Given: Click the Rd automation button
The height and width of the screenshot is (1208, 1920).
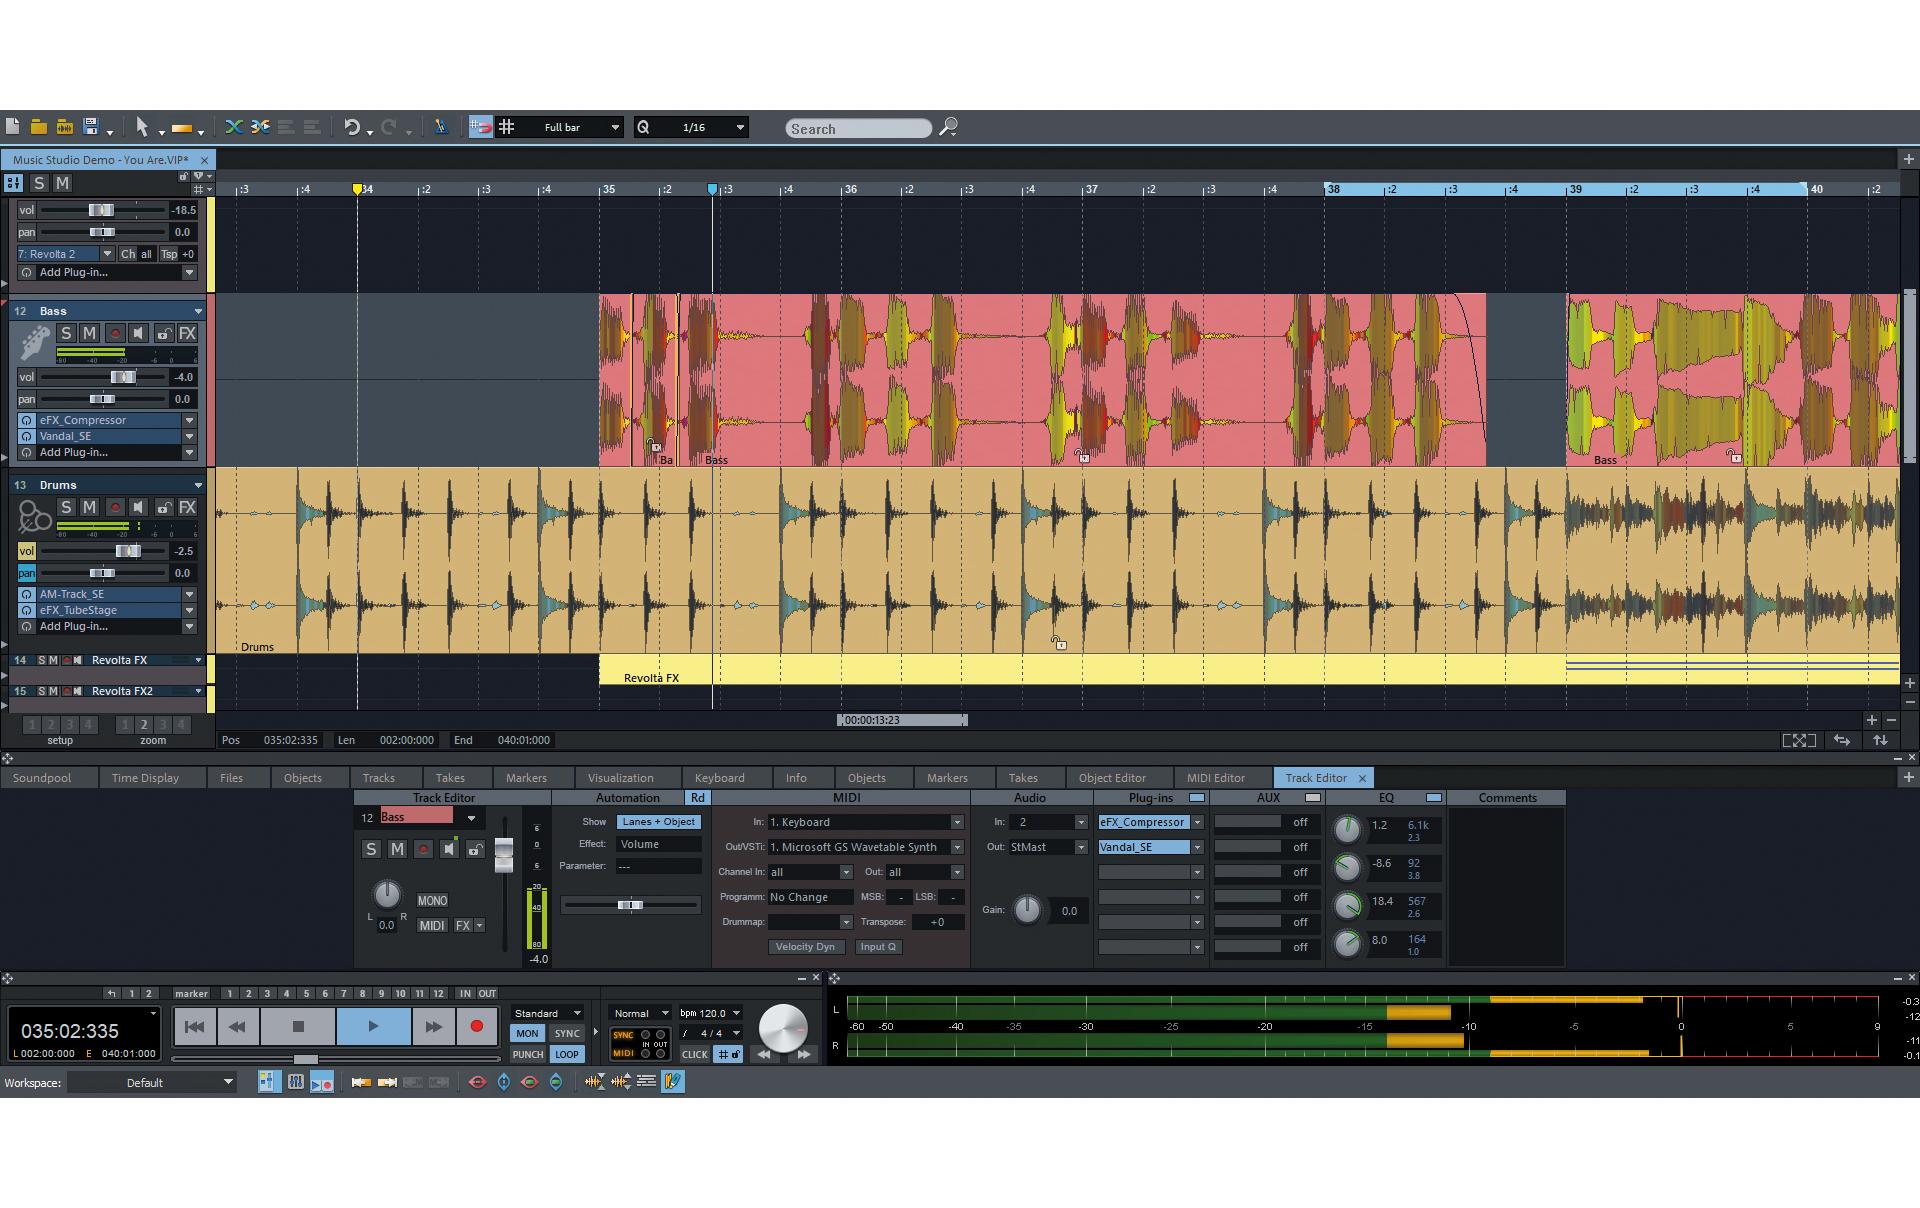Looking at the screenshot, I should pos(697,797).
